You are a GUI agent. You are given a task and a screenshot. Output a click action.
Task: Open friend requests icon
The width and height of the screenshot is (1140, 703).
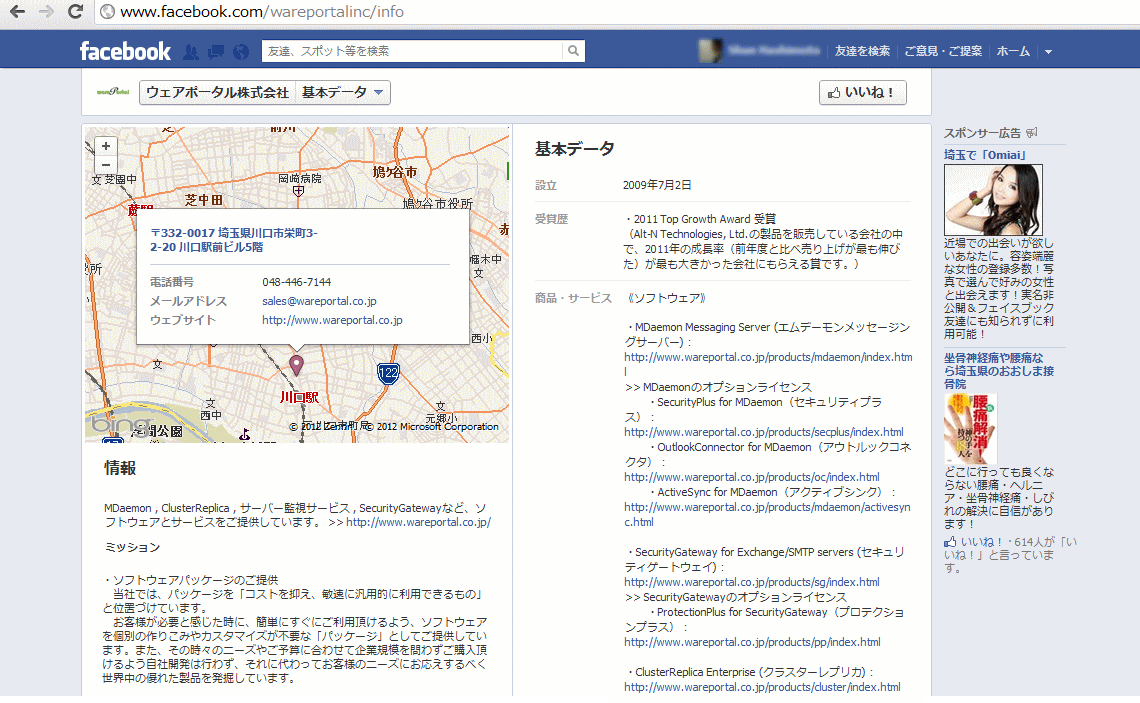pos(191,52)
